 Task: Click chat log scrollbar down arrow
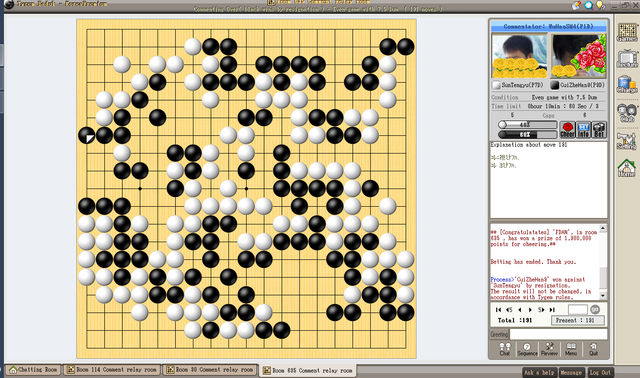click(603, 295)
